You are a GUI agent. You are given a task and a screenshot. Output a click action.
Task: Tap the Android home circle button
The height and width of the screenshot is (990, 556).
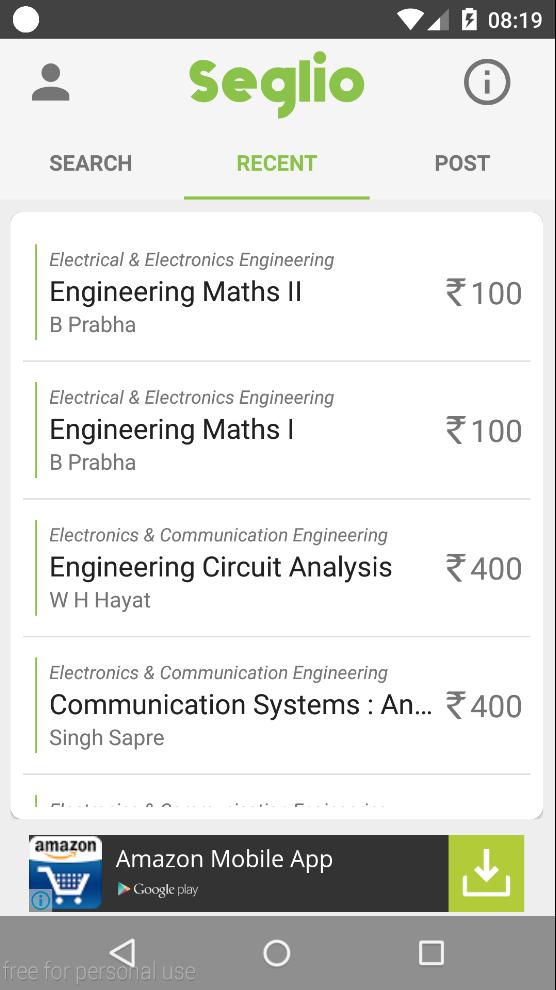click(x=276, y=952)
